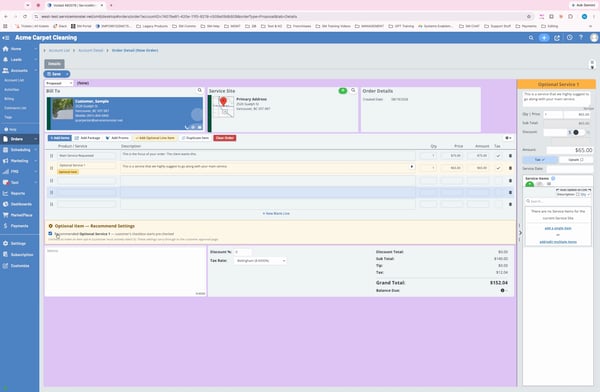The width and height of the screenshot is (600, 392).
Task: Click the Account Detail breadcrumb
Action: pos(91,51)
